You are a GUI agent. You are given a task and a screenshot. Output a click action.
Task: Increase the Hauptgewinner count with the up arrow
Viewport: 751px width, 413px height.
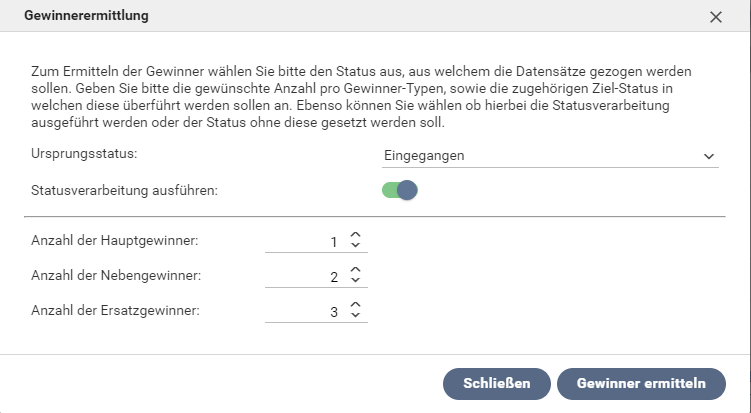[x=355, y=236]
